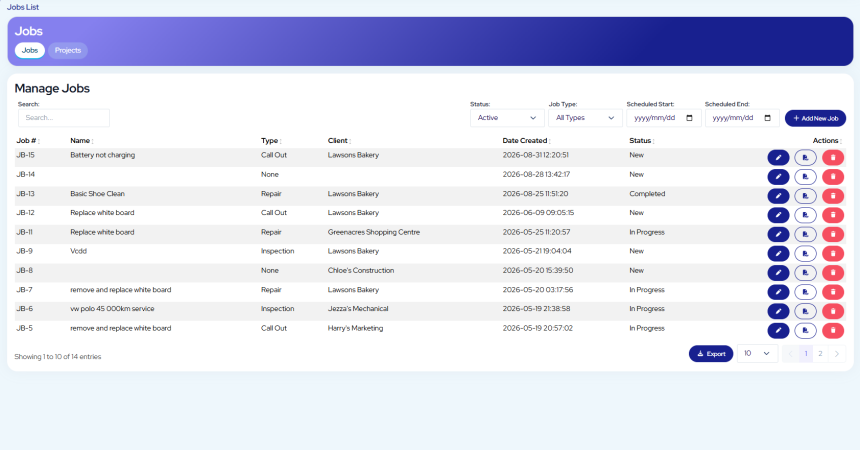Switch to the Projects tab
This screenshot has height=450, width=860.
pyautogui.click(x=68, y=50)
